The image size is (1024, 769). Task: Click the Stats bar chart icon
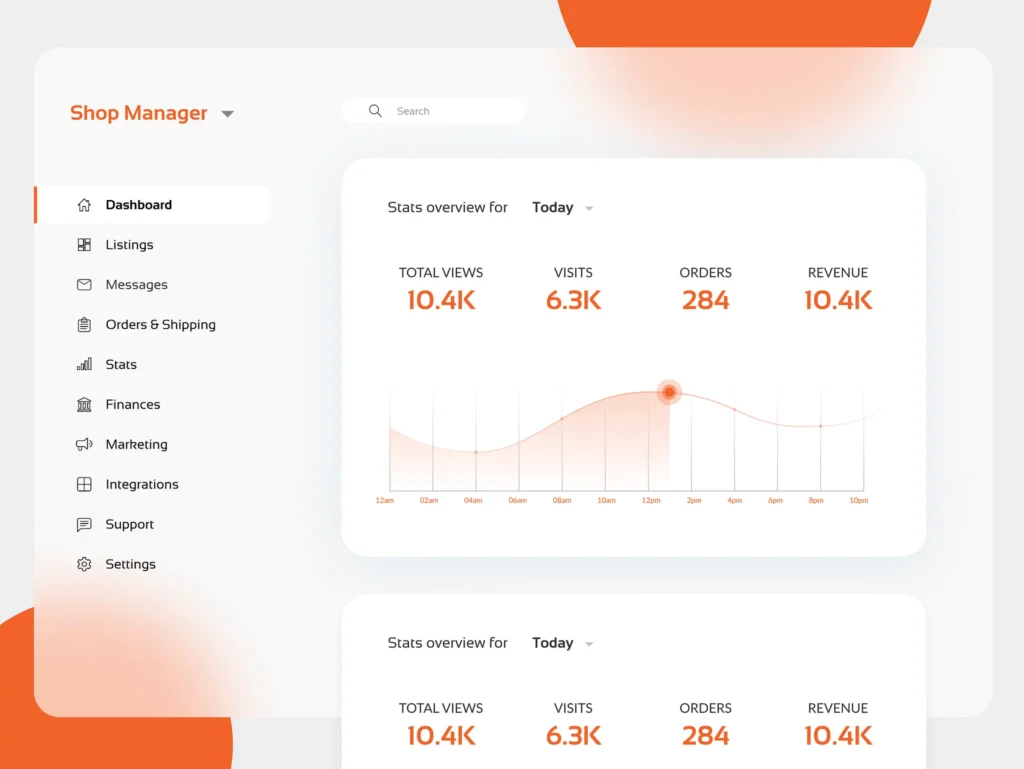pyautogui.click(x=84, y=365)
